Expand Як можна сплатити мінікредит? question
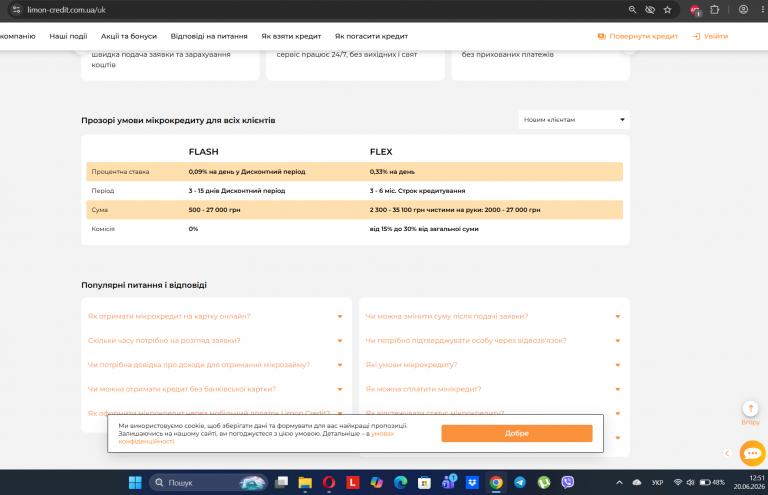The image size is (768, 495). [x=493, y=389]
